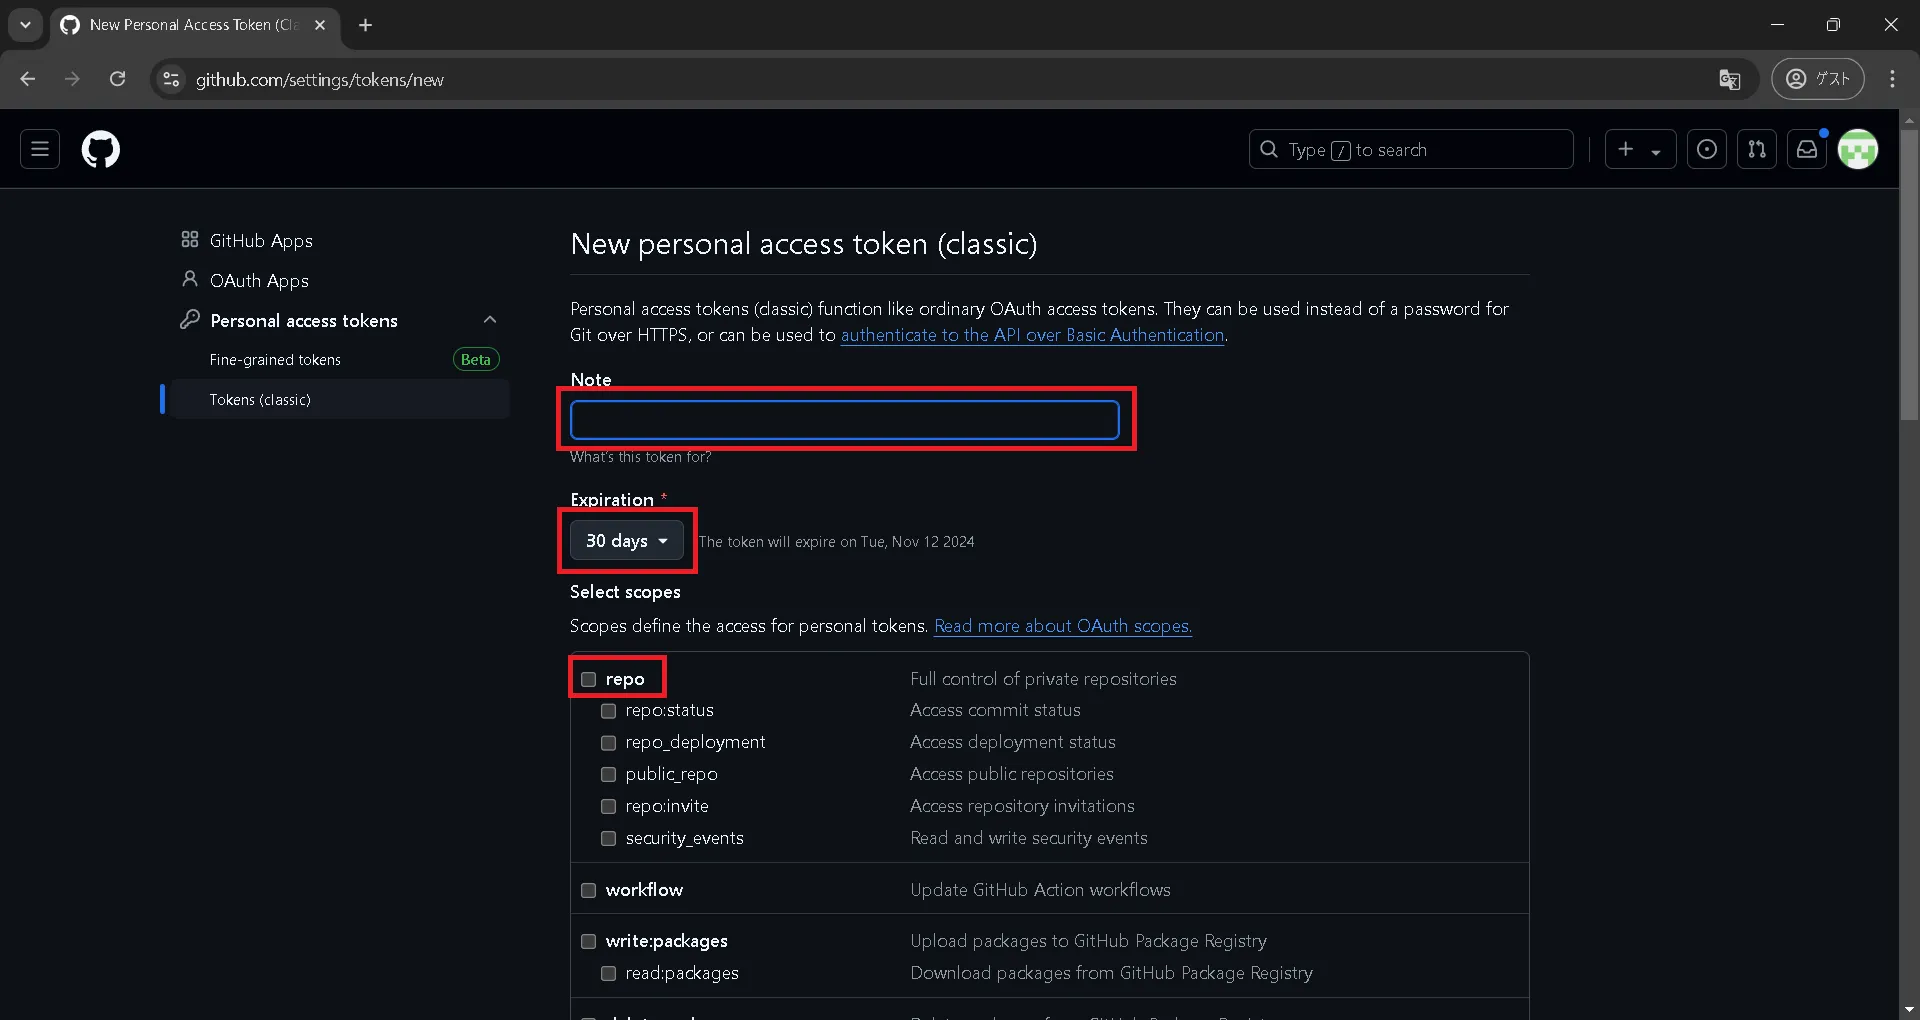1920x1020 pixels.
Task: Check the write:packages checkbox
Action: (589, 941)
